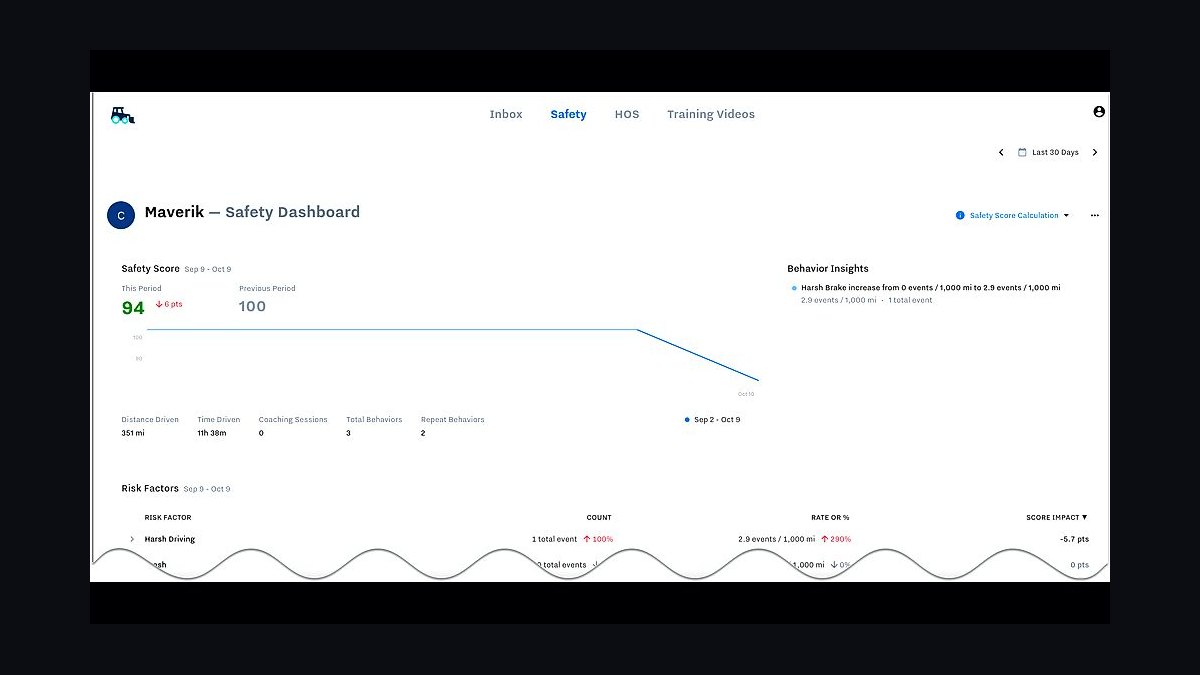Screen dimensions: 1200x675
Task: Expand the Safety Score Calculation dropdown
Action: pyautogui.click(x=1019, y=215)
